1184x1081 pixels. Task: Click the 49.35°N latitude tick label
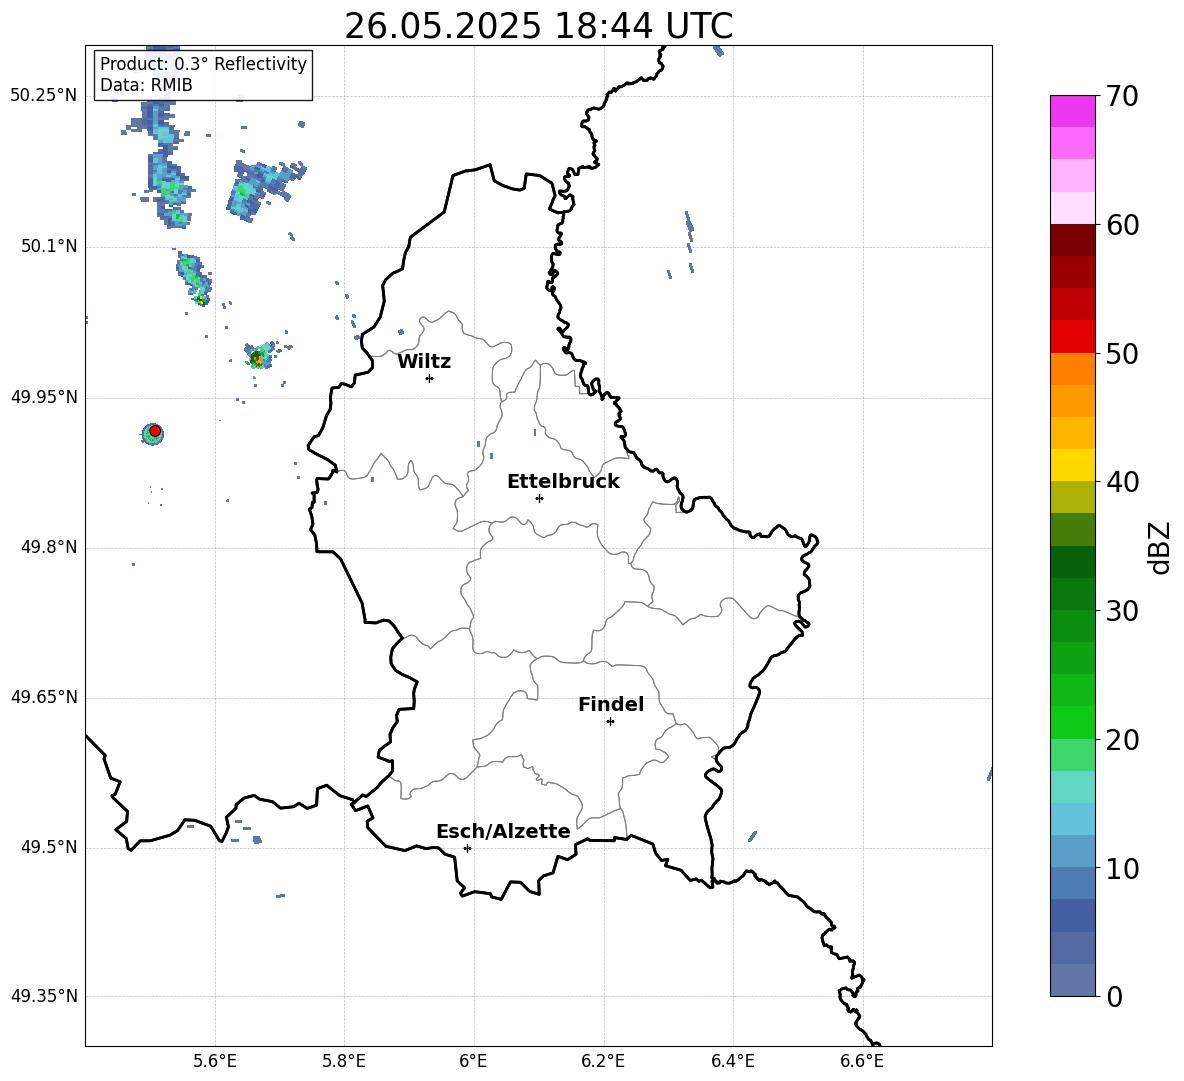tap(44, 996)
